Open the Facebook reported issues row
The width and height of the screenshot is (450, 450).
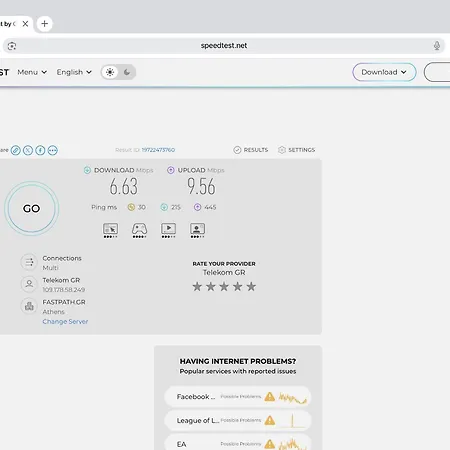[238, 397]
